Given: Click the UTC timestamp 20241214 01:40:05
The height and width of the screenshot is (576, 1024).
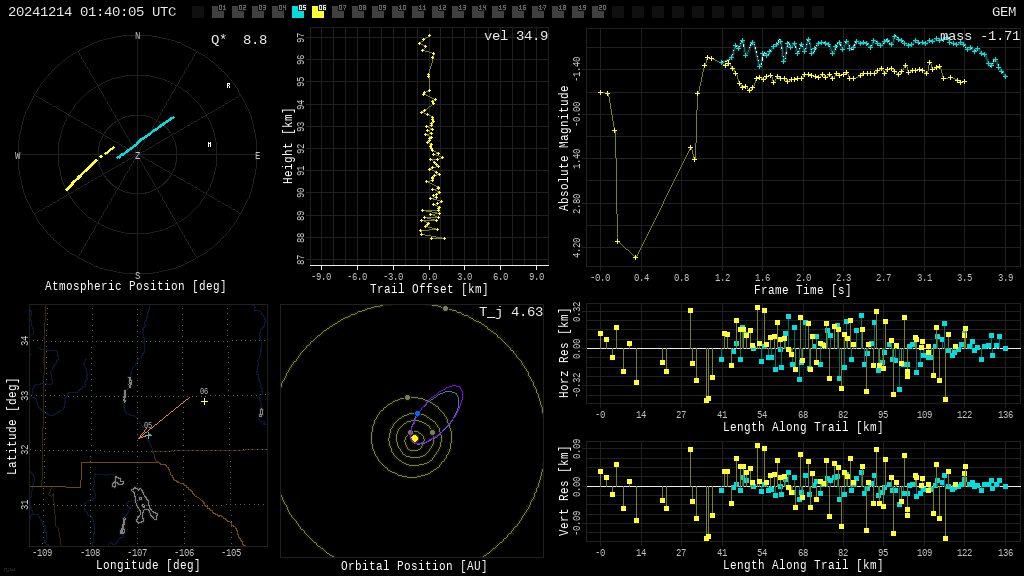Looking at the screenshot, I should pos(92,12).
